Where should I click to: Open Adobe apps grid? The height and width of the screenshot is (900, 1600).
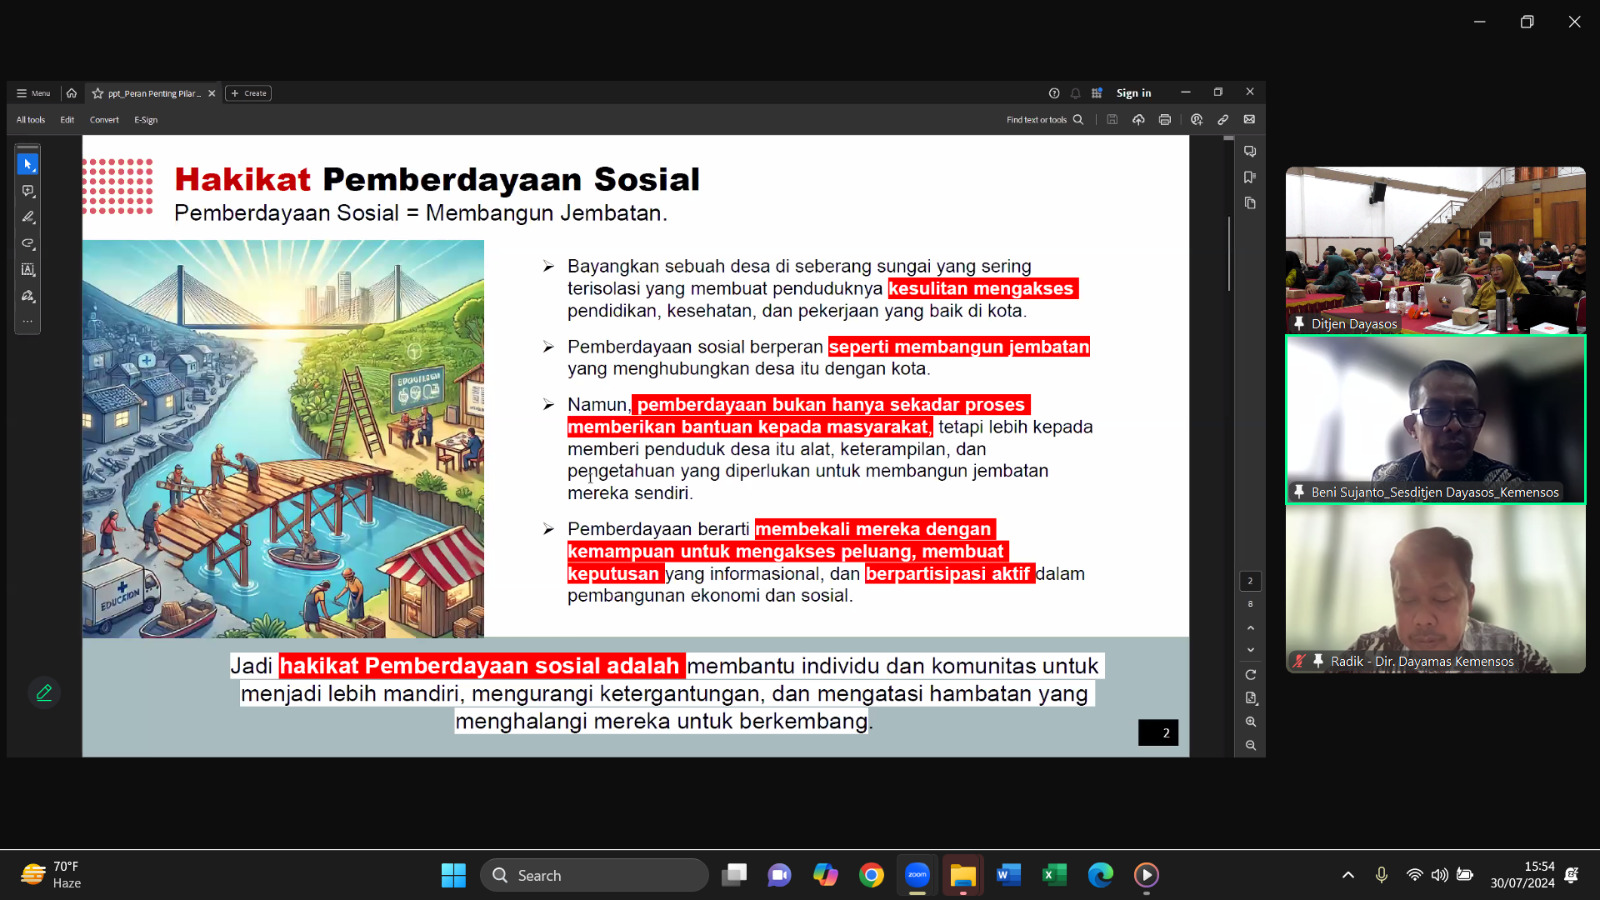coord(1096,93)
